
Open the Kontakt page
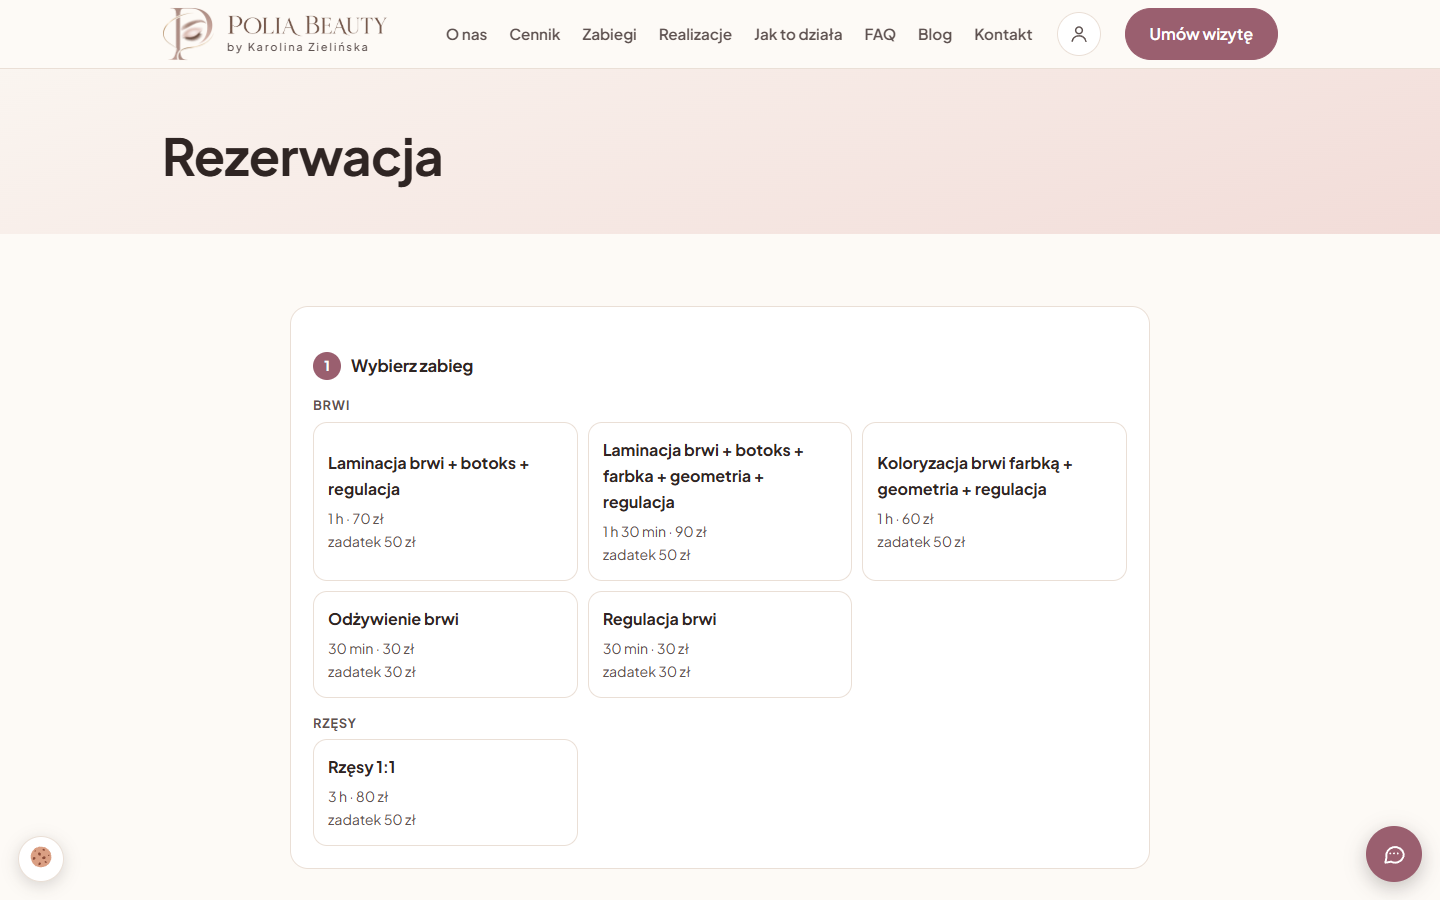click(x=1003, y=34)
